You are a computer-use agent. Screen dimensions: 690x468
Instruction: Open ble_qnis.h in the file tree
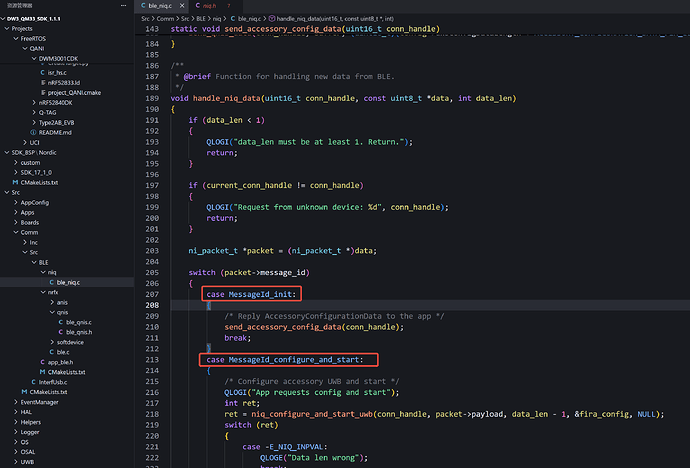[x=78, y=331]
